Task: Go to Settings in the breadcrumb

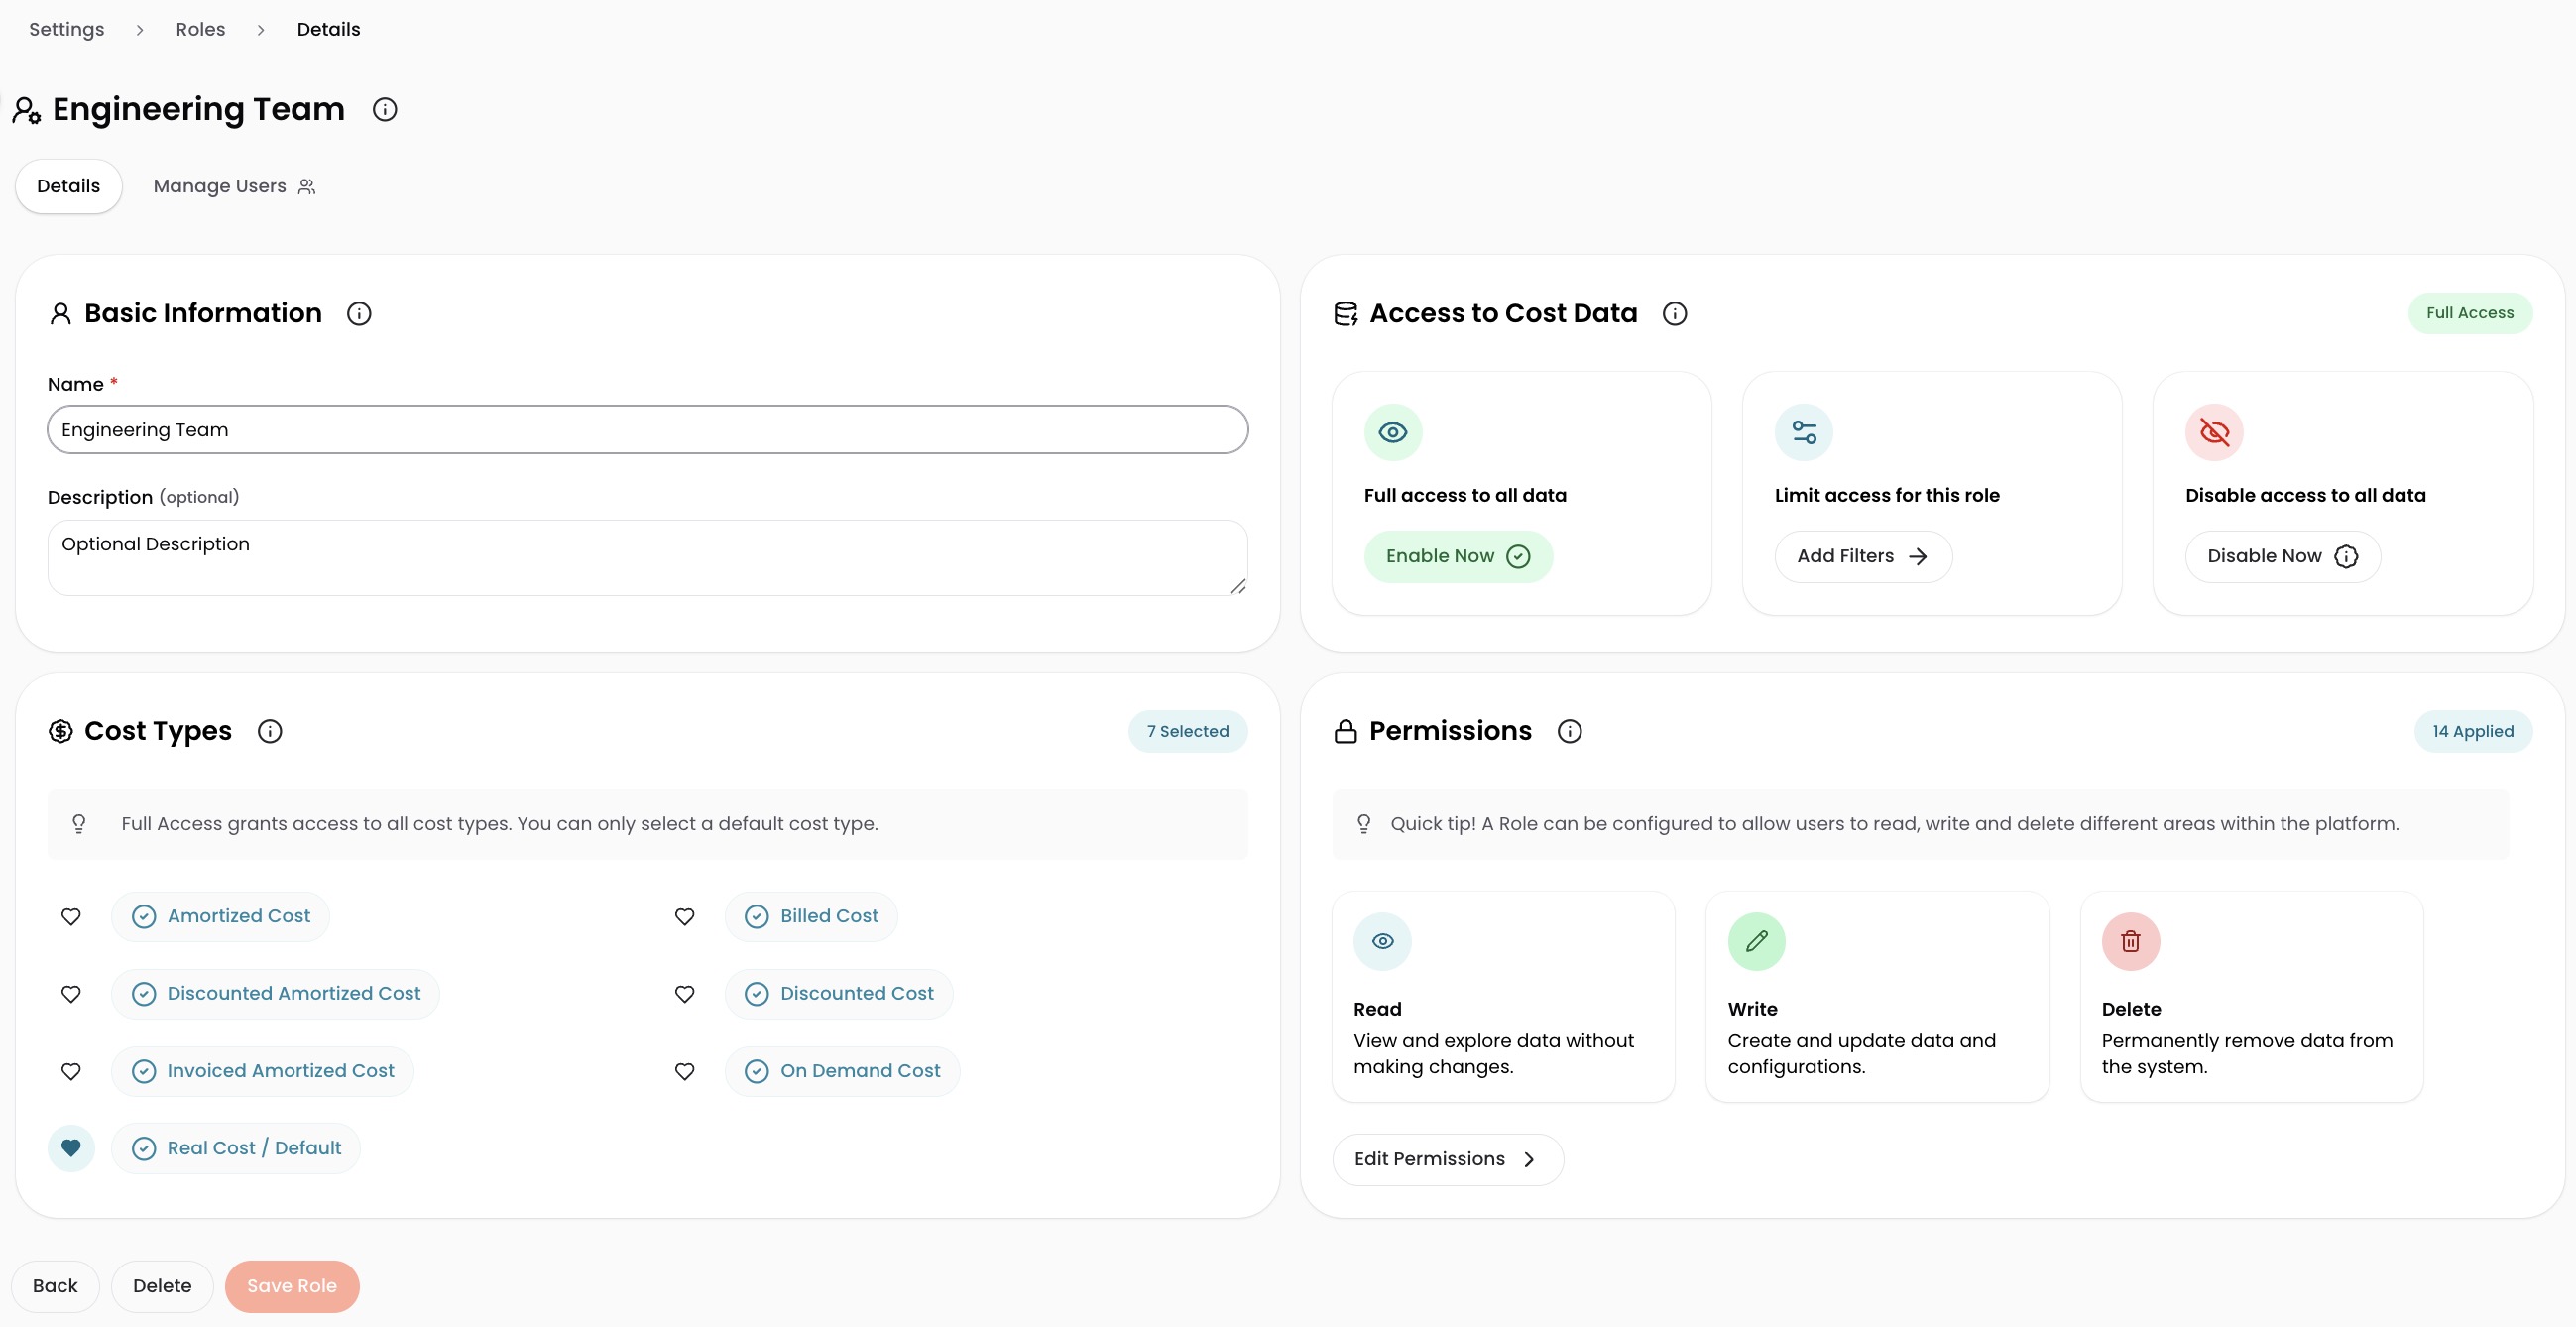Action: coord(67,29)
